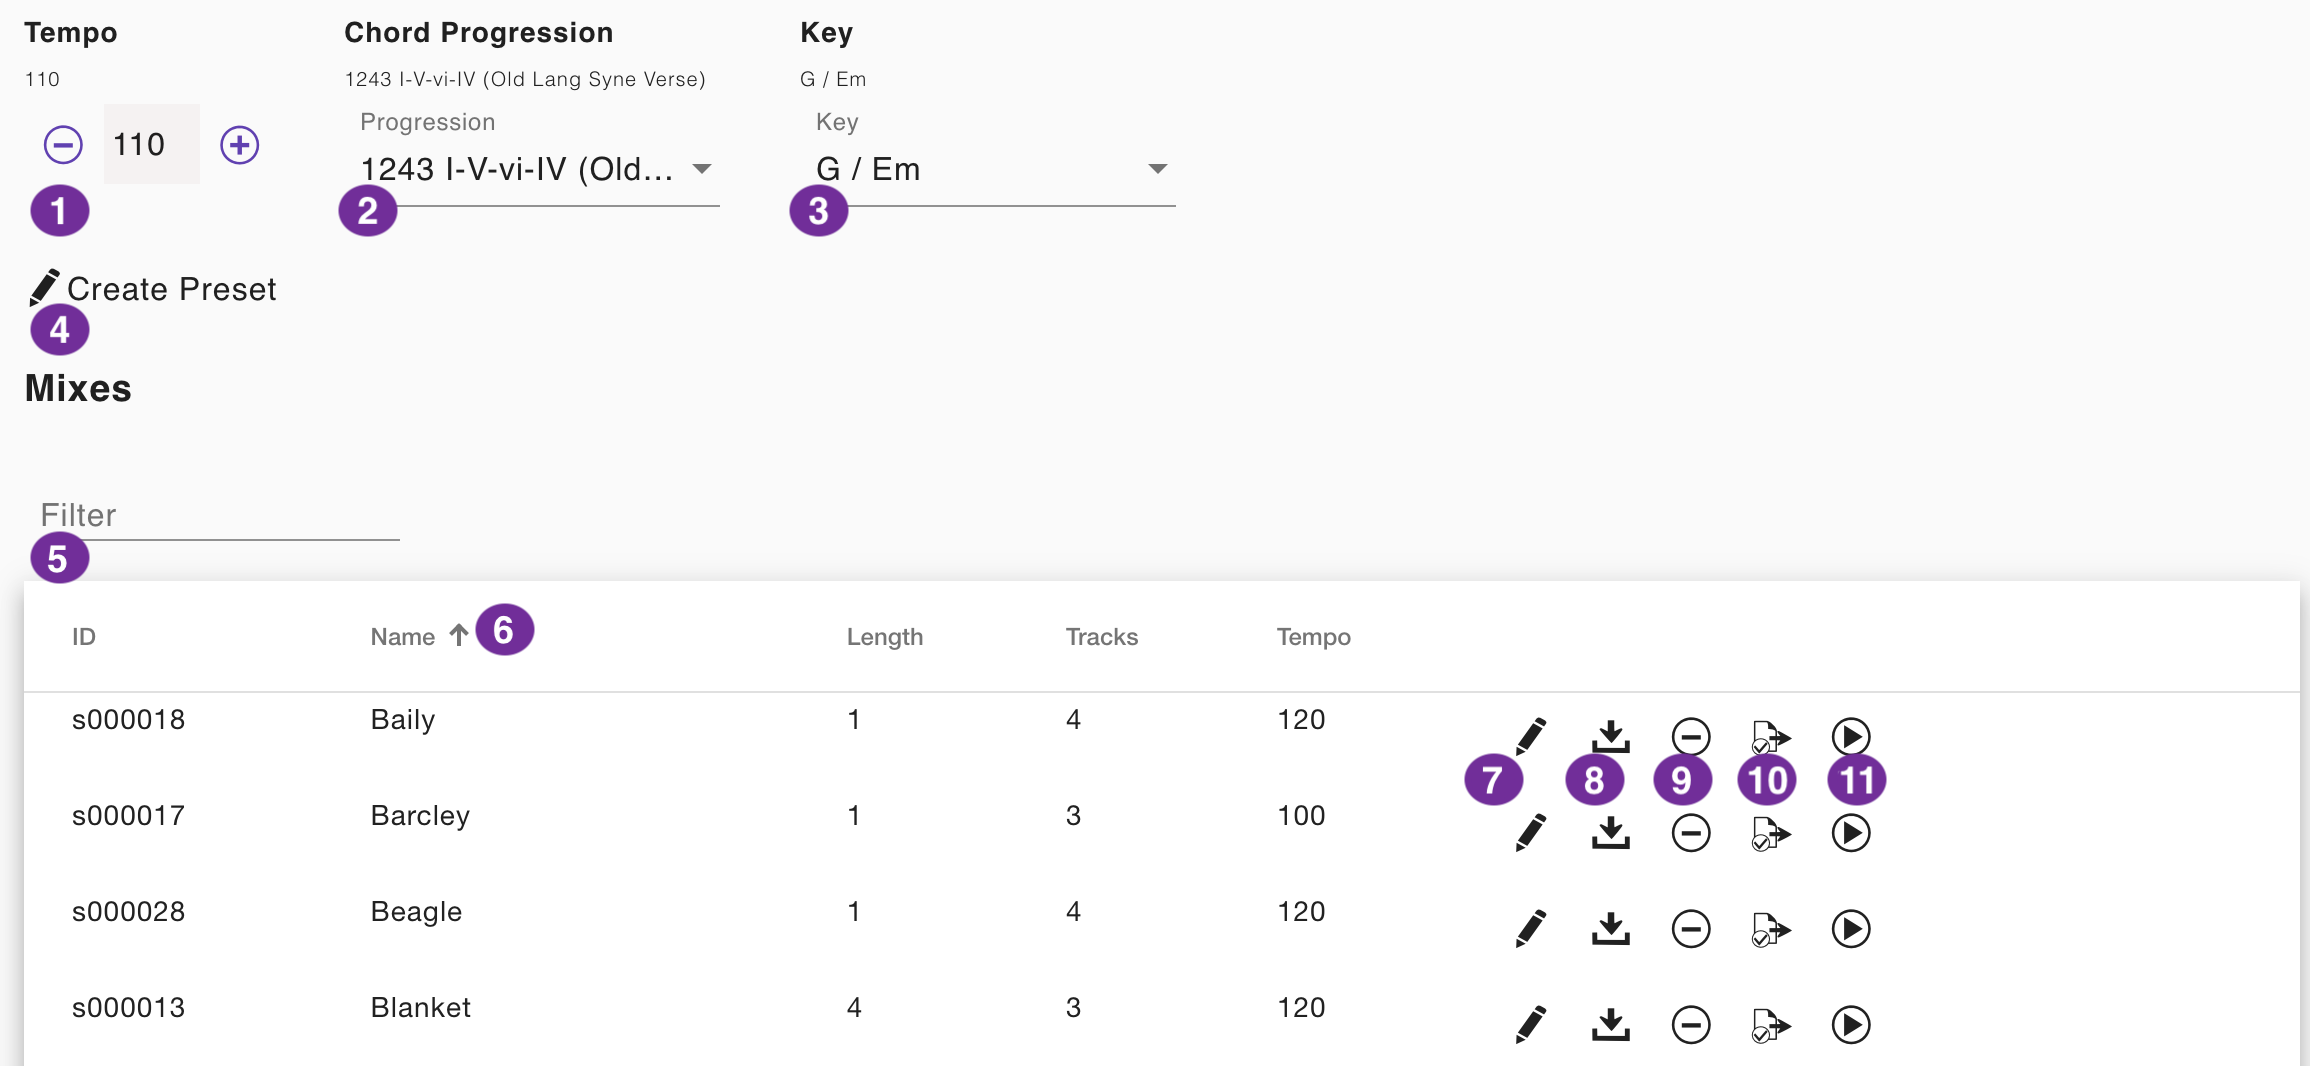Download the Beagle mix
Viewport: 2310px width, 1066px height.
(x=1611, y=929)
